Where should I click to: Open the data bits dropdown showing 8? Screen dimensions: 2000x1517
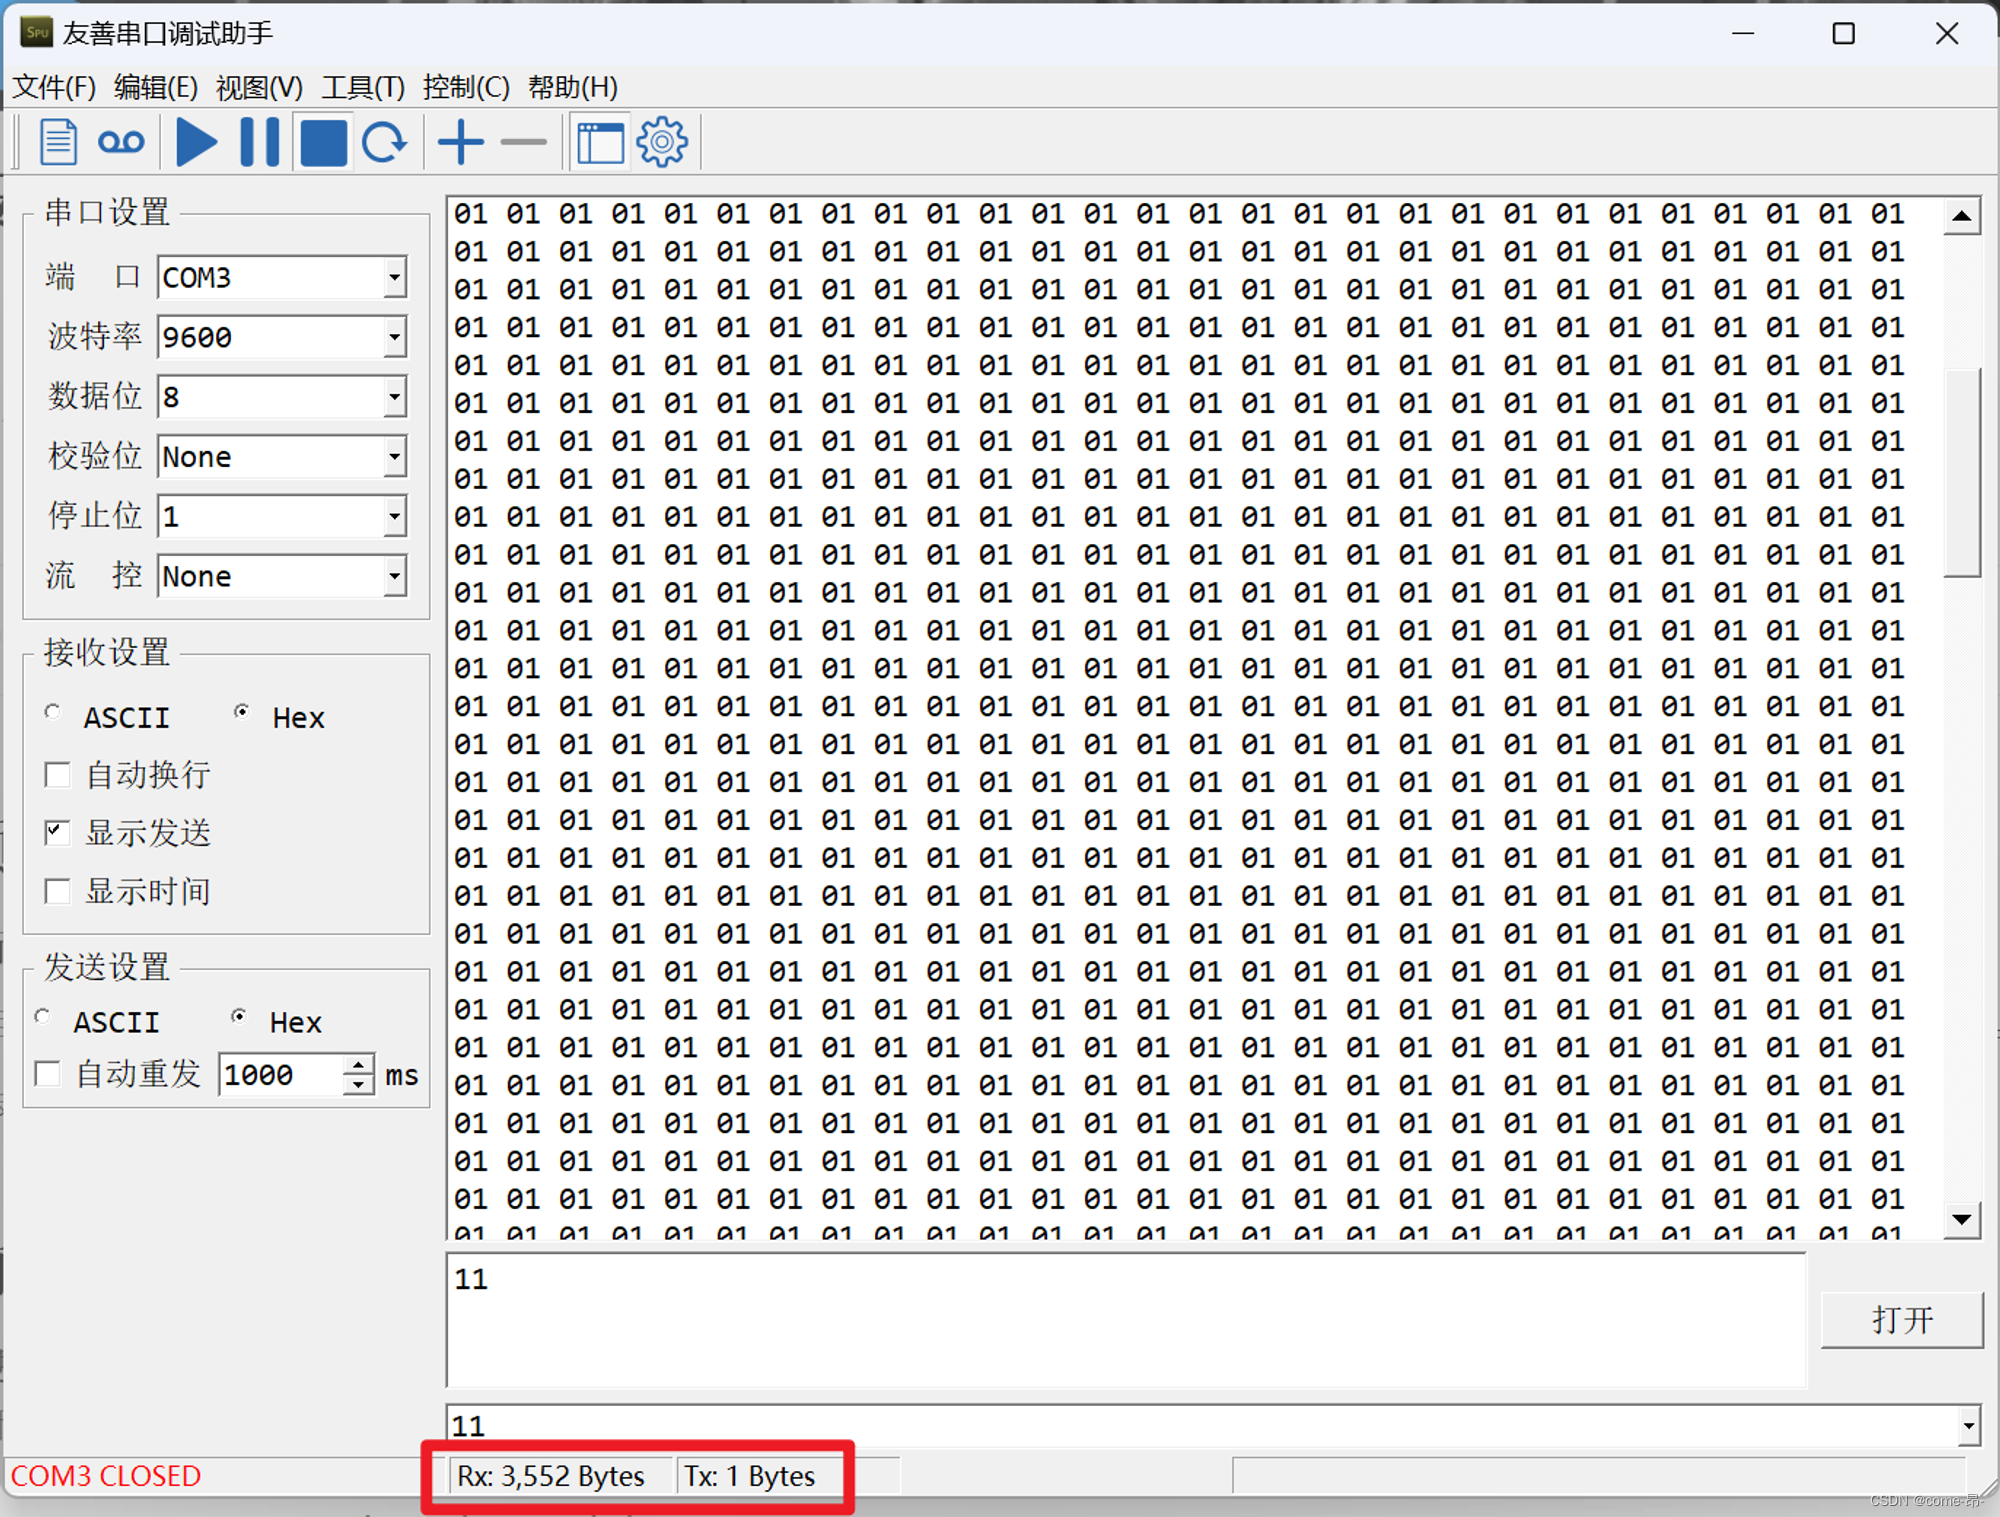click(x=395, y=397)
